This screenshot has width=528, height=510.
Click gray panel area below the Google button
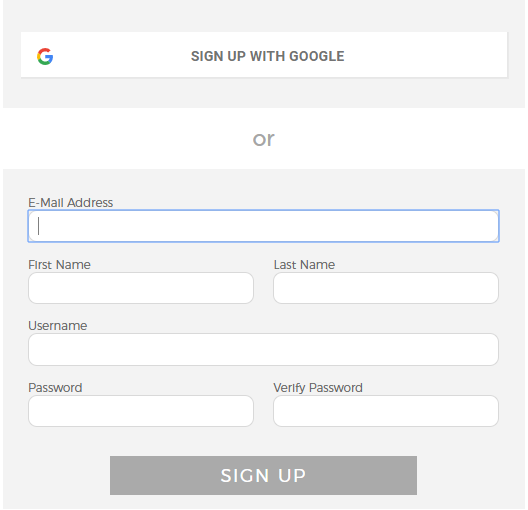pyautogui.click(x=264, y=93)
